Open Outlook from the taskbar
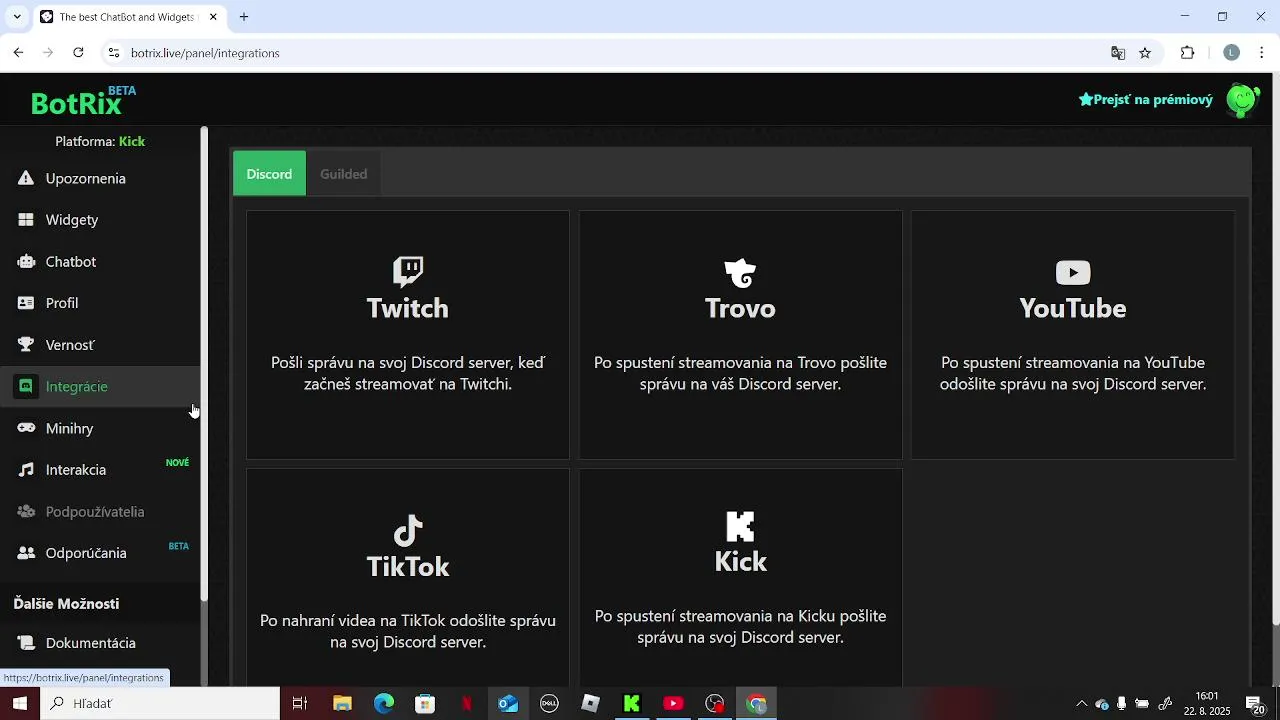This screenshot has width=1280, height=720. tap(508, 704)
